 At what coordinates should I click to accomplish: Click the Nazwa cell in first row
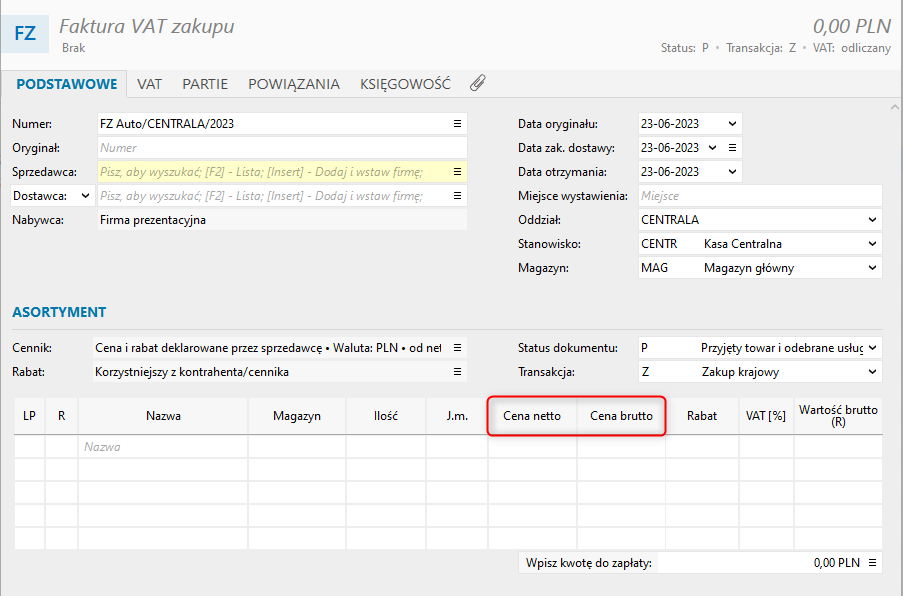pyautogui.click(x=163, y=447)
